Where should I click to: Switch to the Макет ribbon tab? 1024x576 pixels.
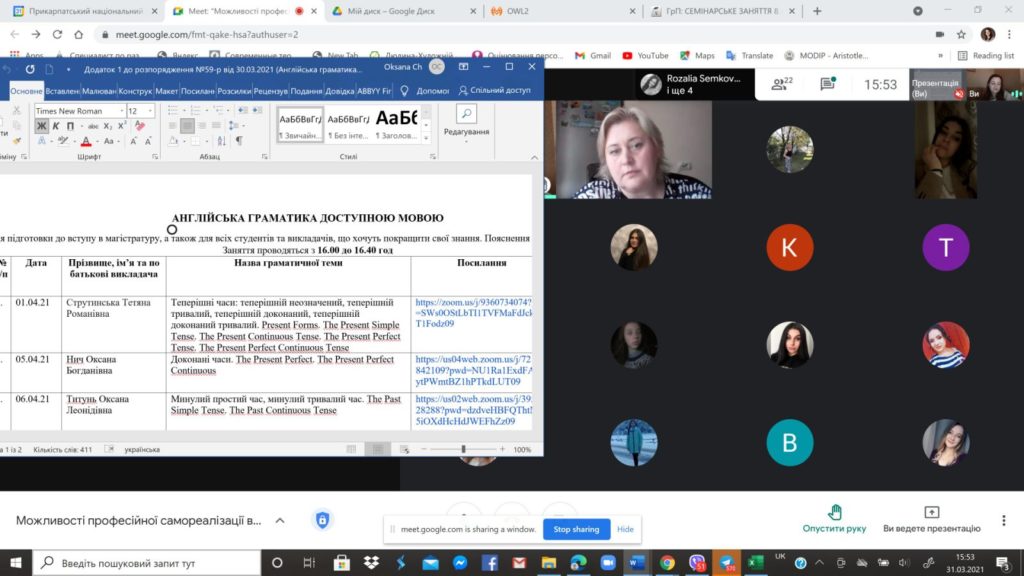coord(166,91)
